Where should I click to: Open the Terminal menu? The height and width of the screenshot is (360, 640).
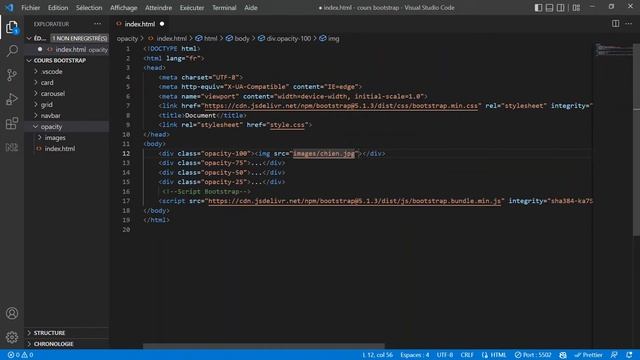[x=224, y=8]
